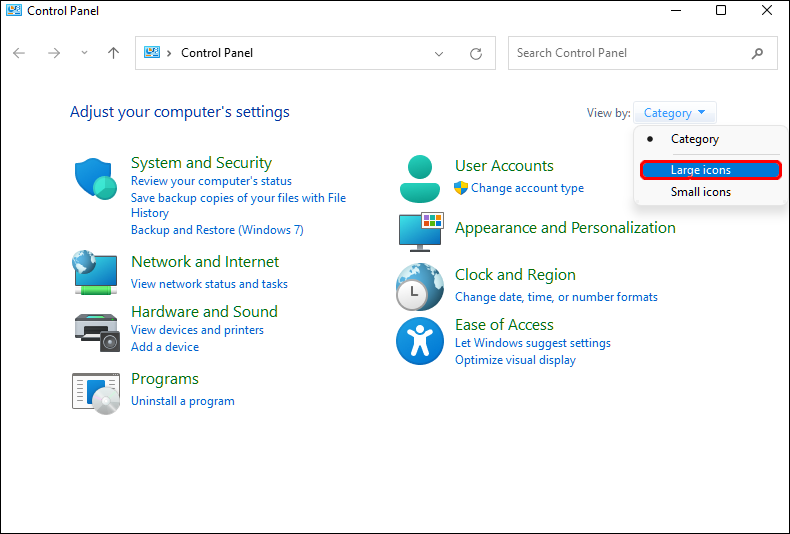This screenshot has width=790, height=534.
Task: Click the Ease of Access icon
Action: click(419, 341)
